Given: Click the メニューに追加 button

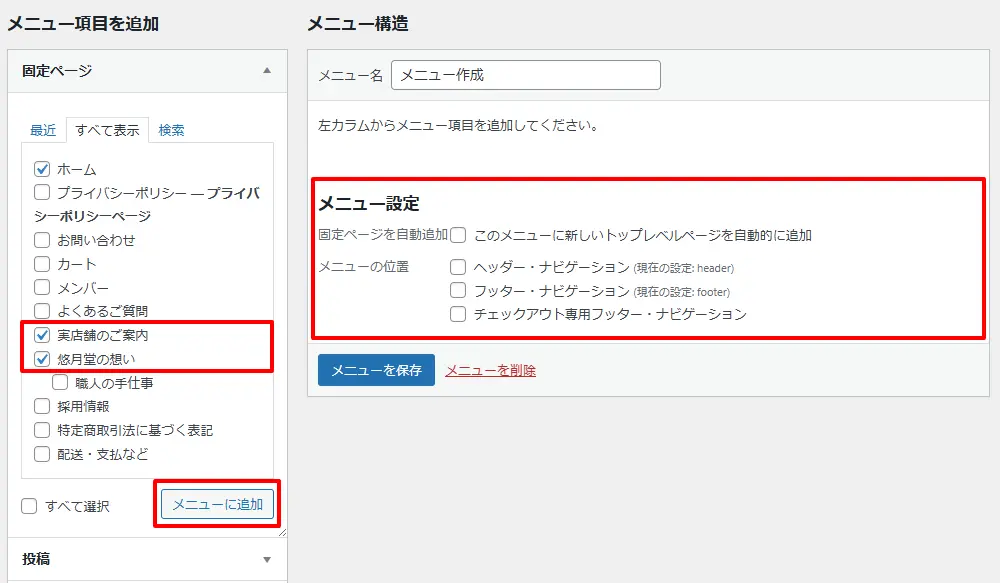Looking at the screenshot, I should (x=217, y=505).
